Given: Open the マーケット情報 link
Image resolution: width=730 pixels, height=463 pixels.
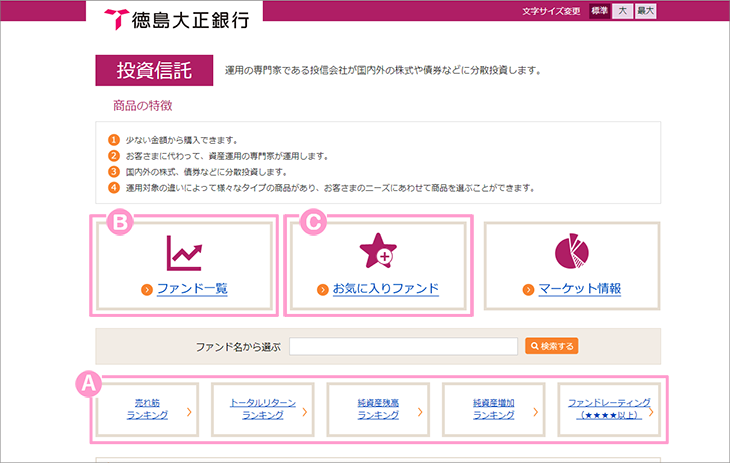Looking at the screenshot, I should click(580, 289).
